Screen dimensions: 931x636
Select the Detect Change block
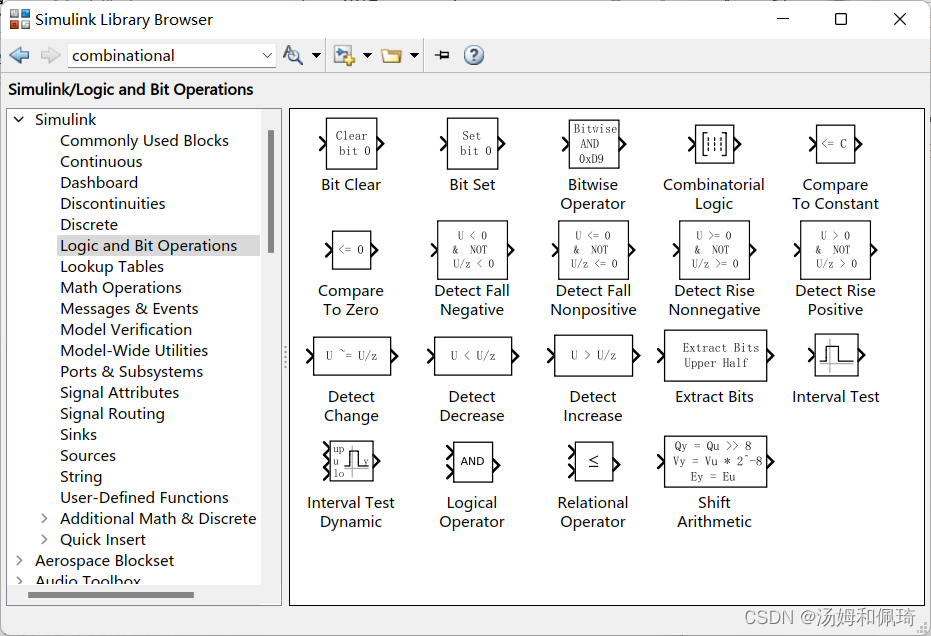pos(352,356)
